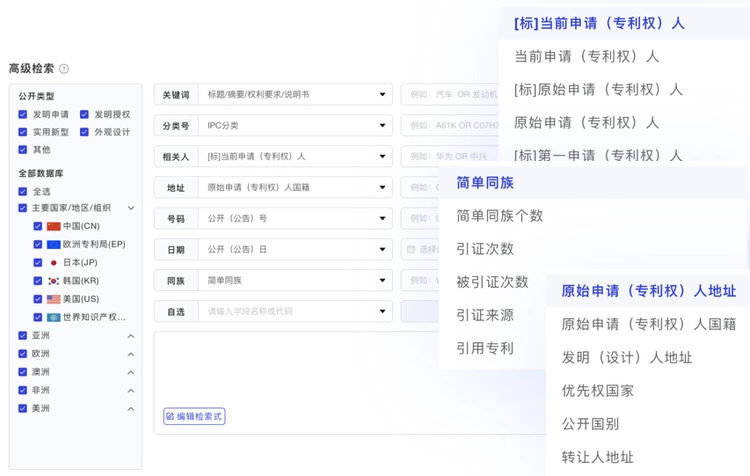This screenshot has width=750, height=476.
Task: Collapse the 主要国家/地区/组织 group
Action: click(130, 208)
